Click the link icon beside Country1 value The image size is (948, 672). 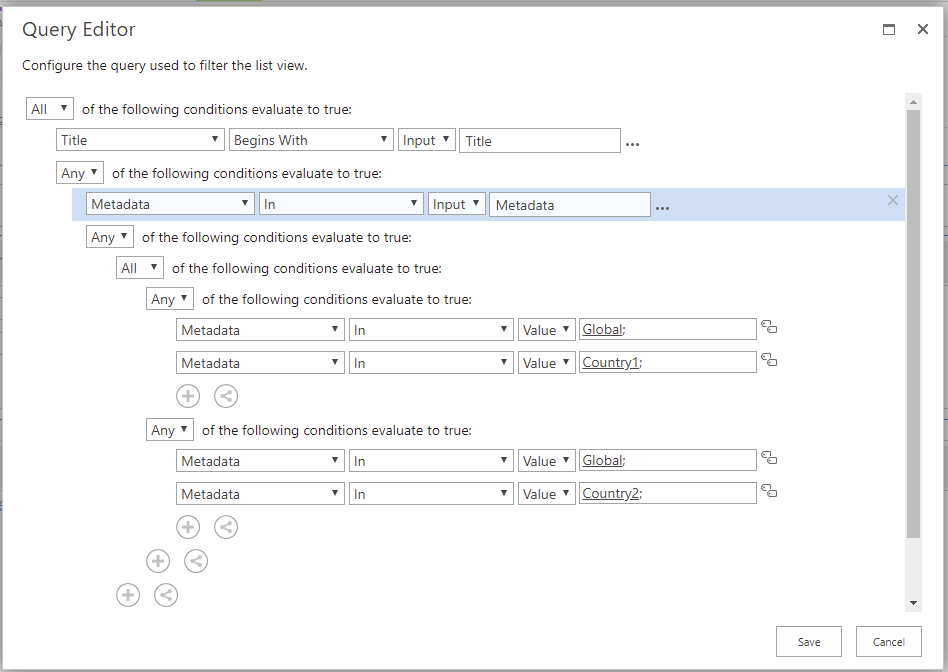pos(769,361)
